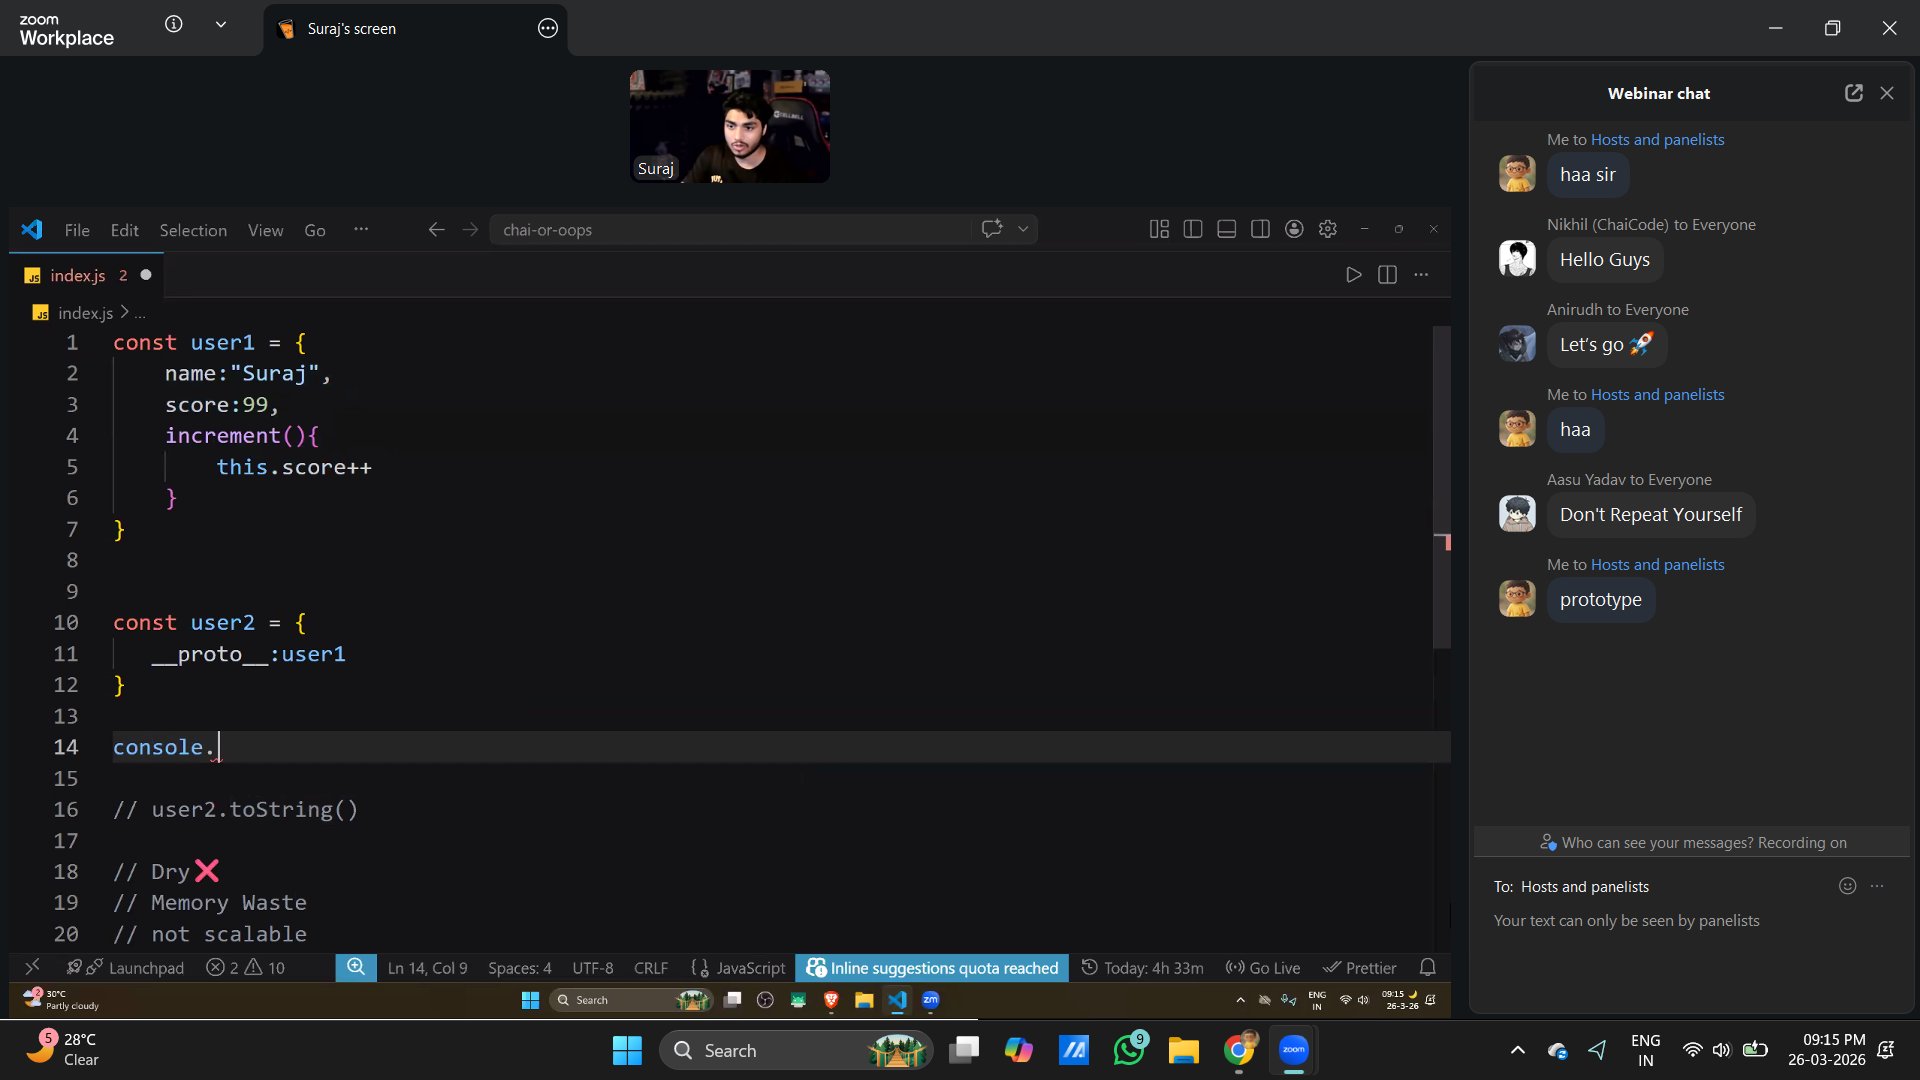Open the volume control in system tray
1920x1080 pixels.
(x=1721, y=1050)
